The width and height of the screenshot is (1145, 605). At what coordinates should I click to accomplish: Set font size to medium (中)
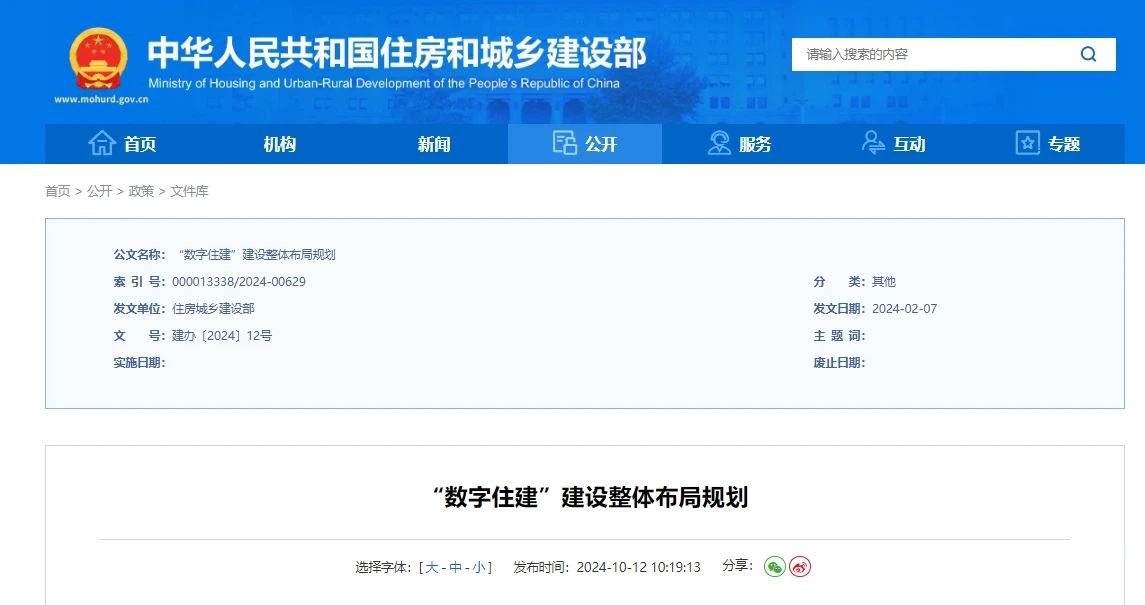pos(455,567)
